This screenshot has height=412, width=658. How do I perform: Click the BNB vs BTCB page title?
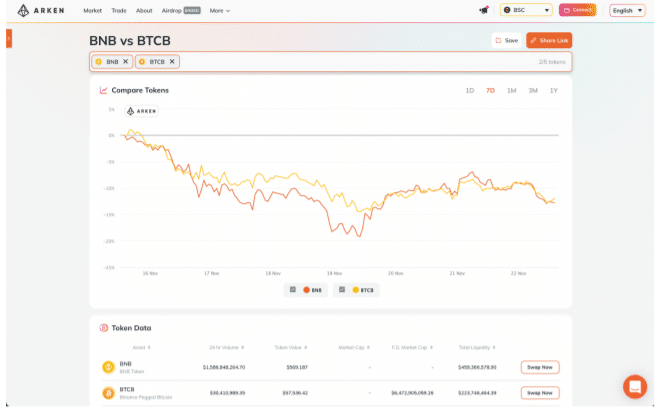(x=130, y=41)
